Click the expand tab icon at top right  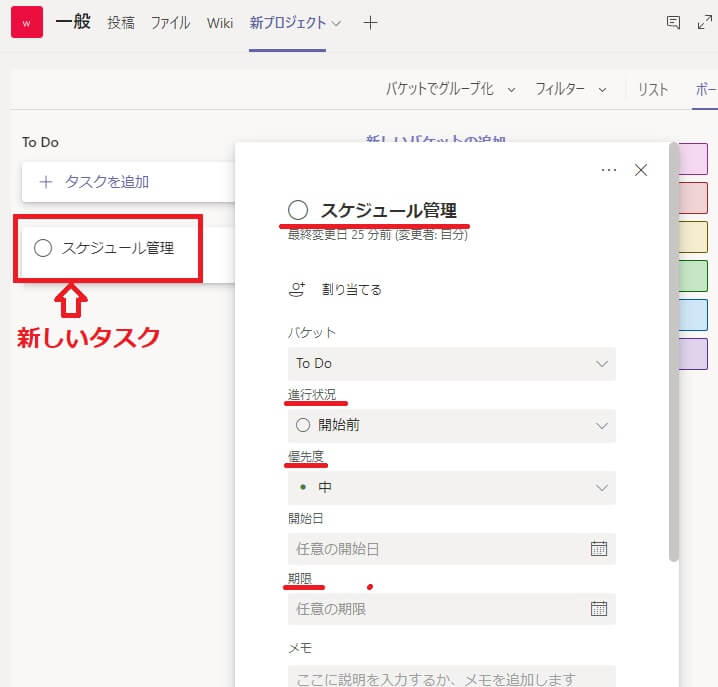click(704, 23)
